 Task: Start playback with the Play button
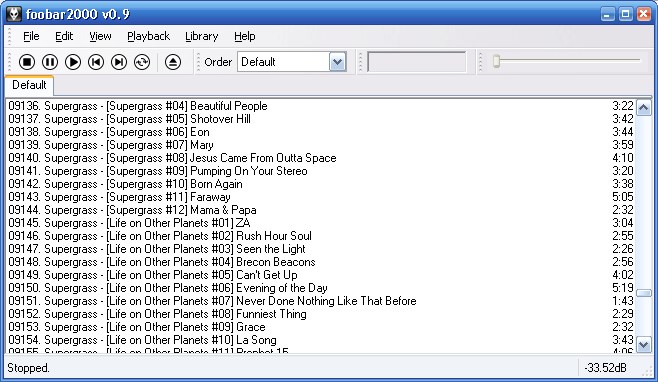pyautogui.click(x=73, y=62)
